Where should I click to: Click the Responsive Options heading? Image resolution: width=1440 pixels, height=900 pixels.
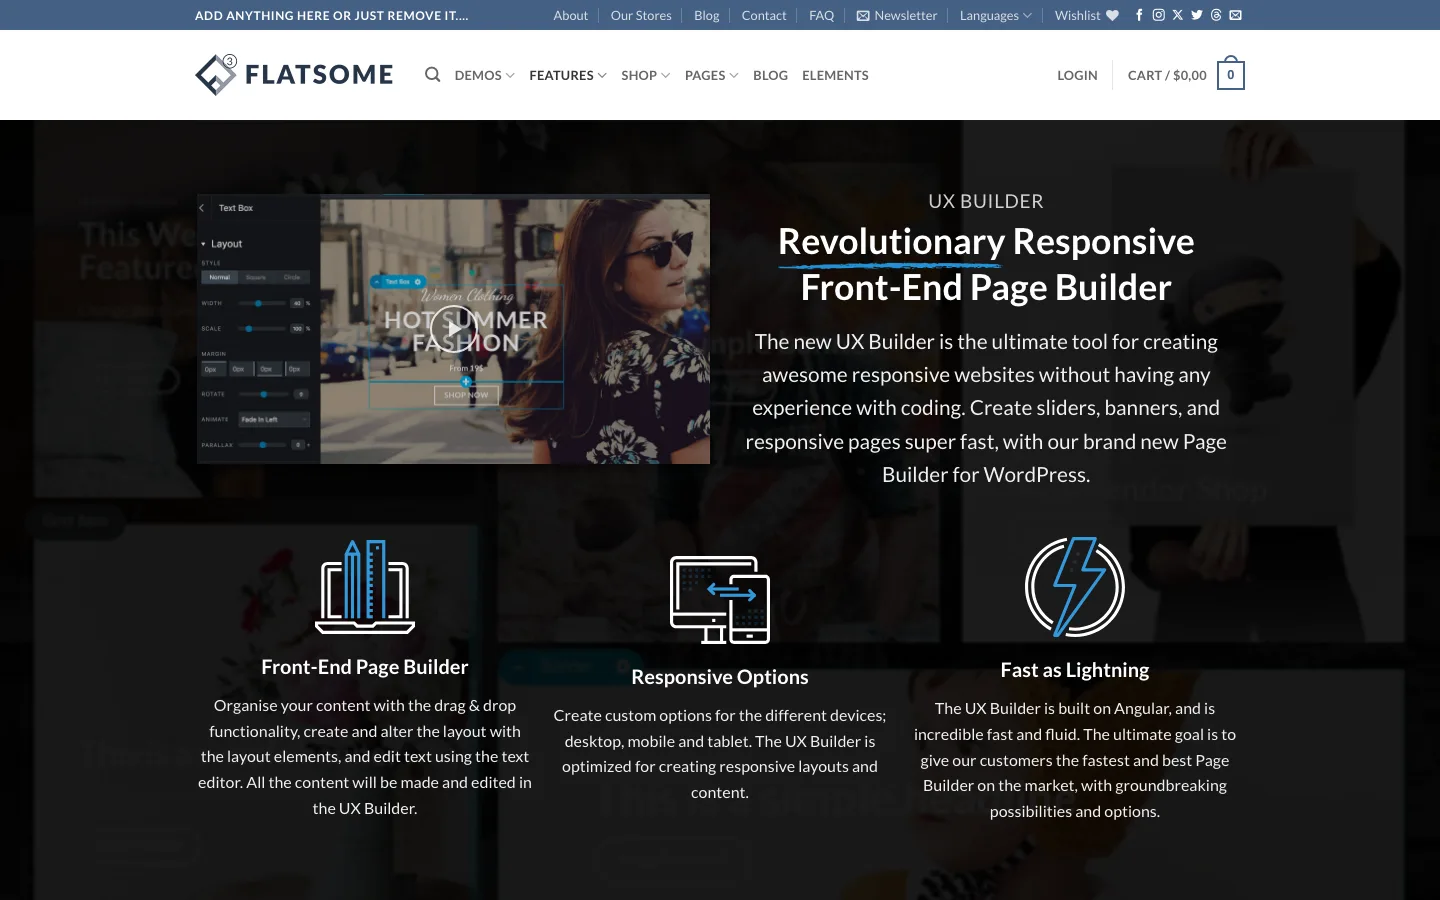(x=720, y=677)
